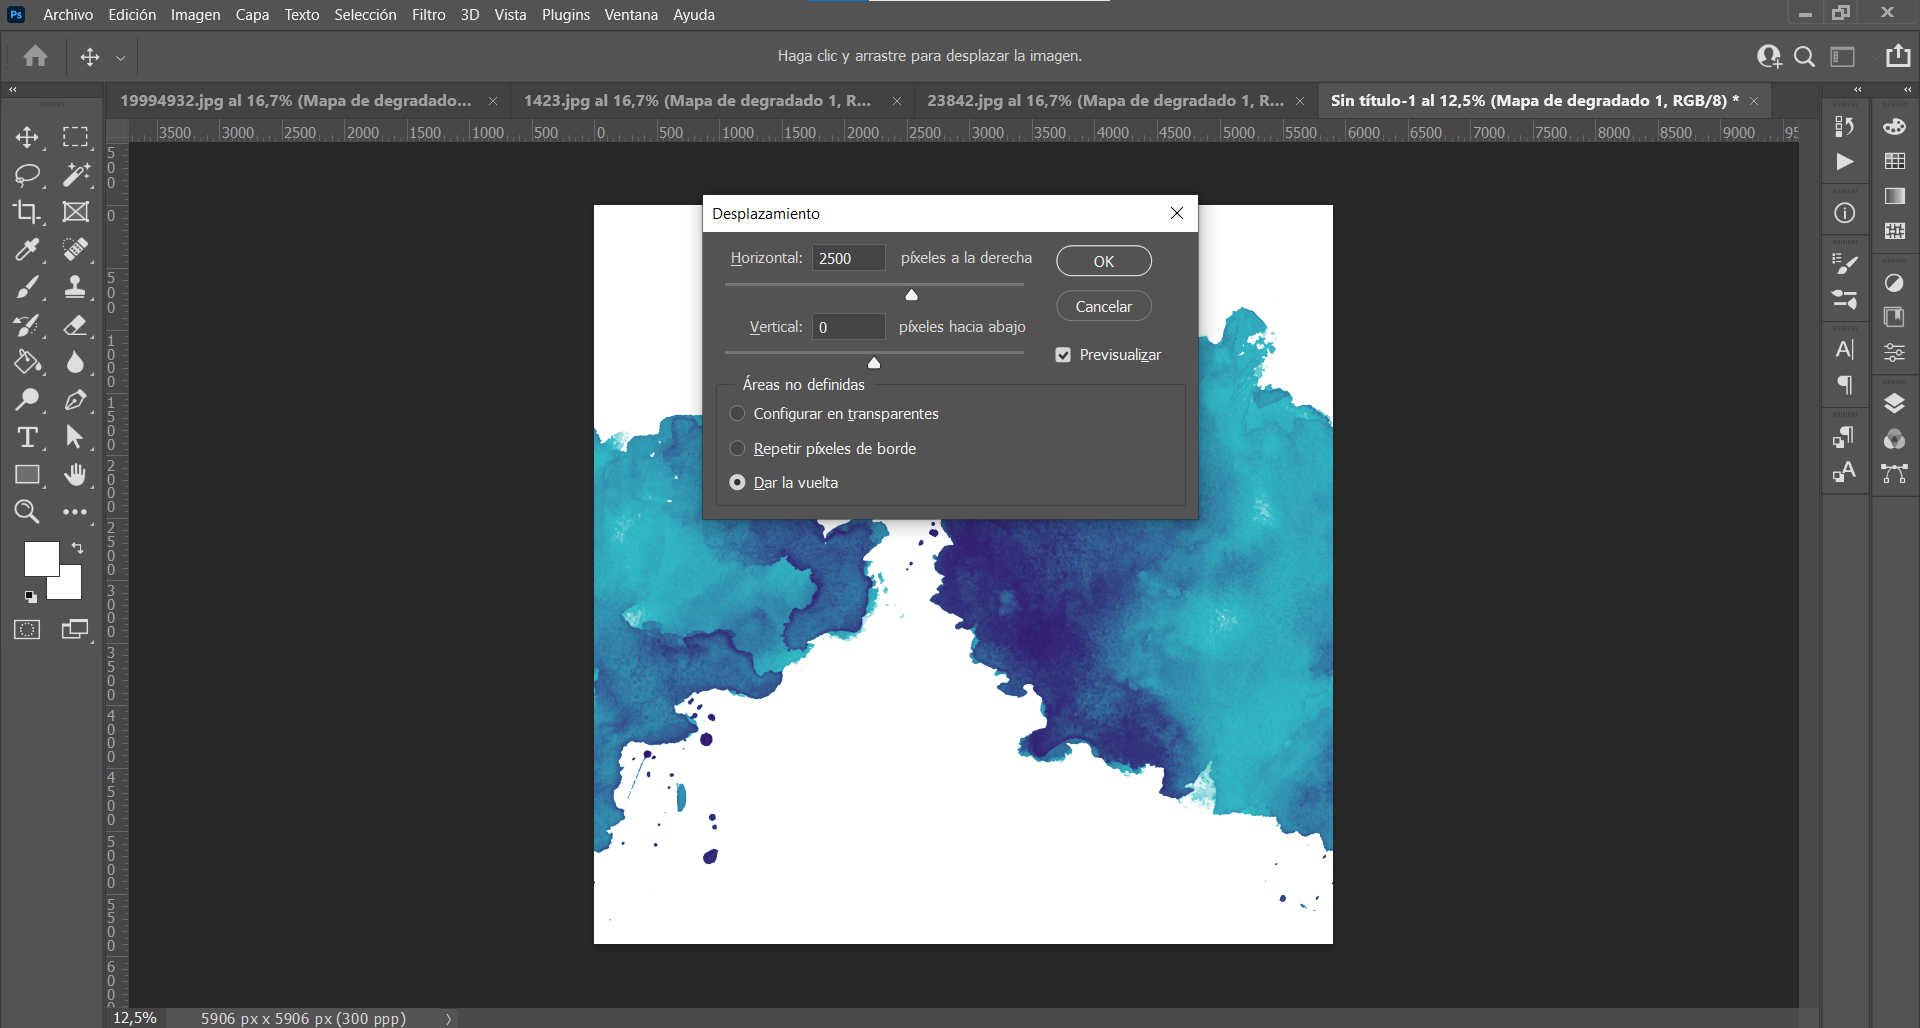Select the Paint Bucket tool
Image resolution: width=1920 pixels, height=1028 pixels.
[x=27, y=362]
